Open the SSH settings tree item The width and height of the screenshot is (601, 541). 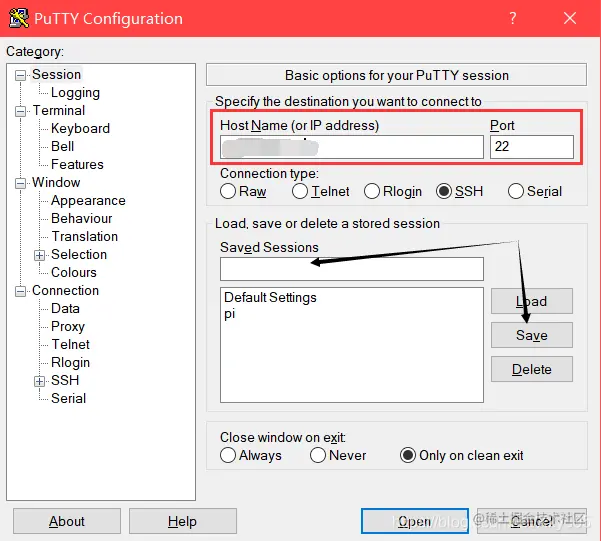pos(65,380)
